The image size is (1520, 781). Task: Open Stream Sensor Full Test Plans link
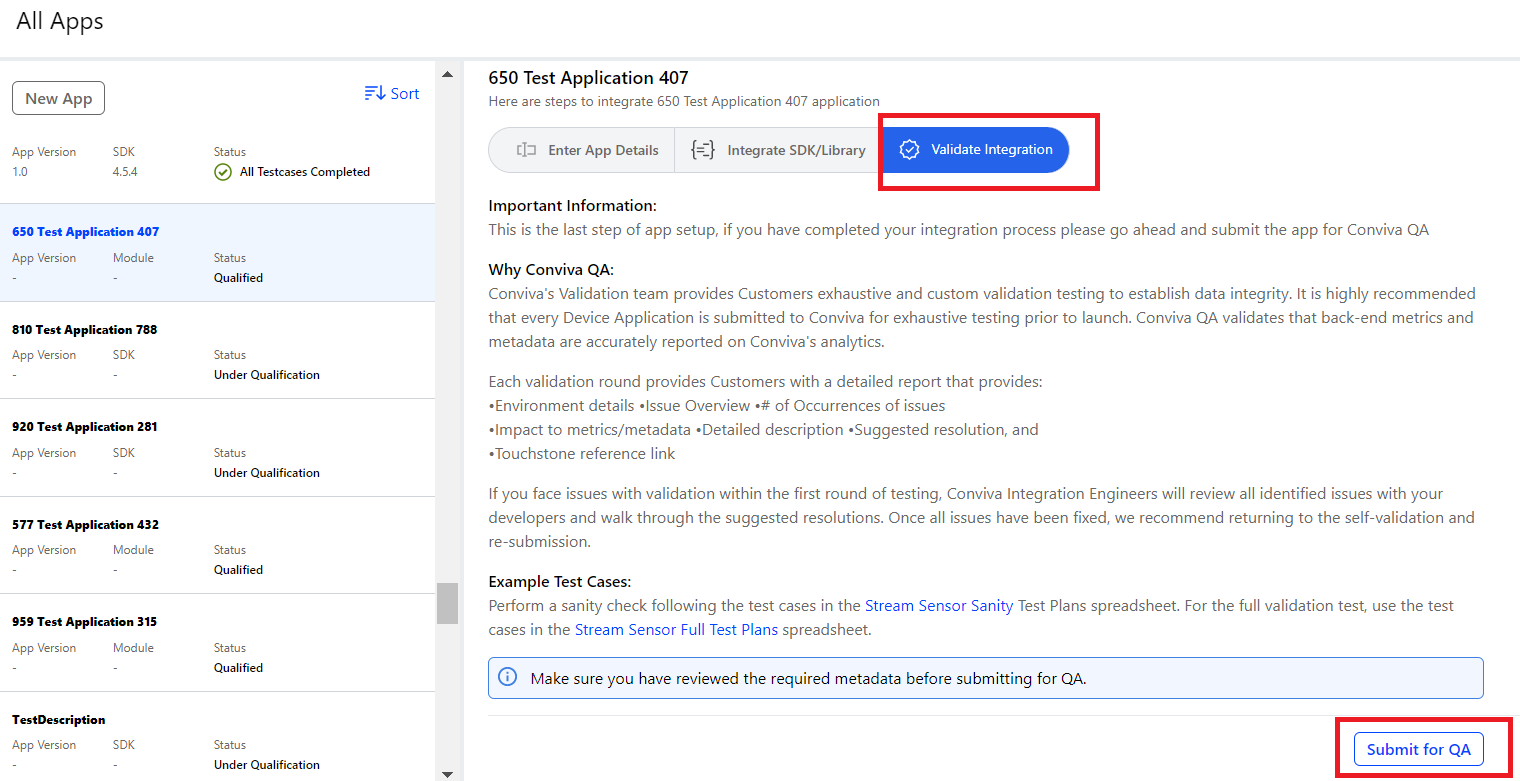tap(676, 629)
